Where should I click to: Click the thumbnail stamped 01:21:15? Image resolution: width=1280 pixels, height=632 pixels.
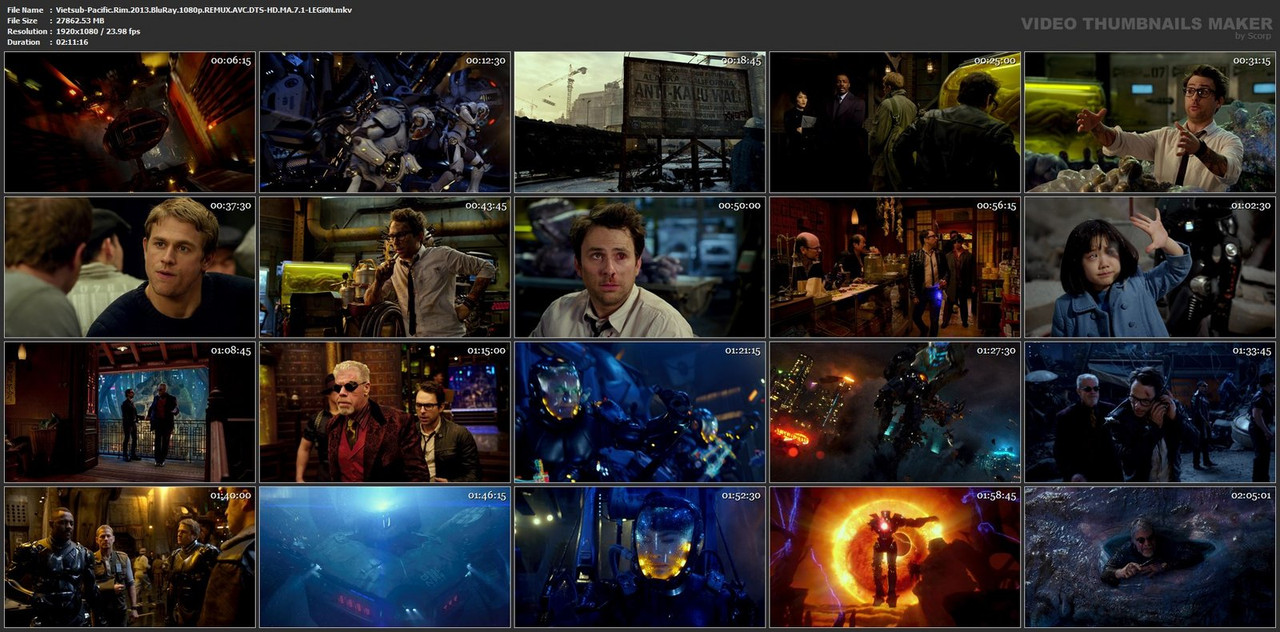(640, 412)
